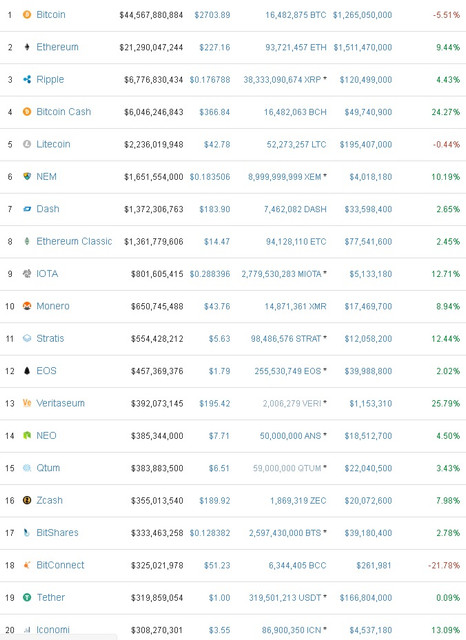Image resolution: width=466 pixels, height=640 pixels.
Task: Select the IOTA price $0.288396
Action: [210, 274]
